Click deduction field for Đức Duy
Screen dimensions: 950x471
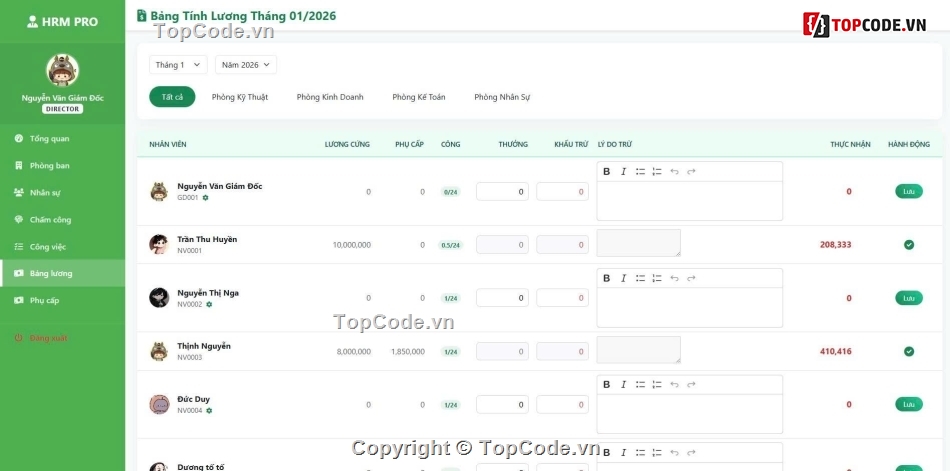(x=562, y=404)
